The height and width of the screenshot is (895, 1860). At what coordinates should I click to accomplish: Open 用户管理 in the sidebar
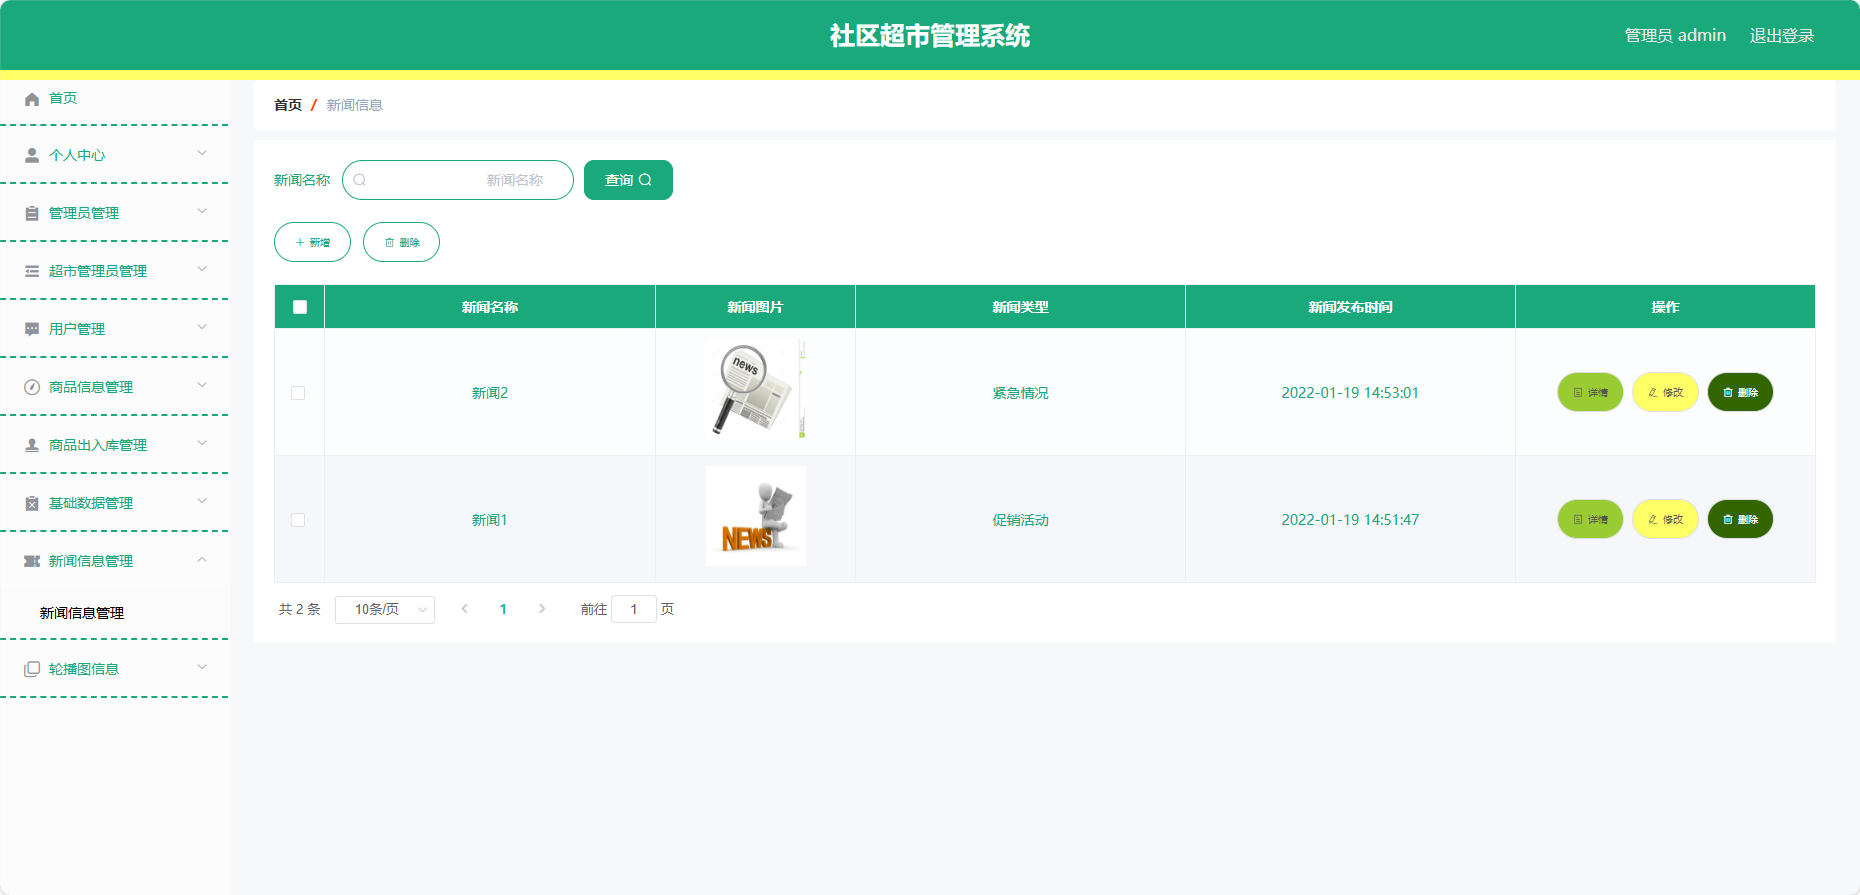coord(114,329)
